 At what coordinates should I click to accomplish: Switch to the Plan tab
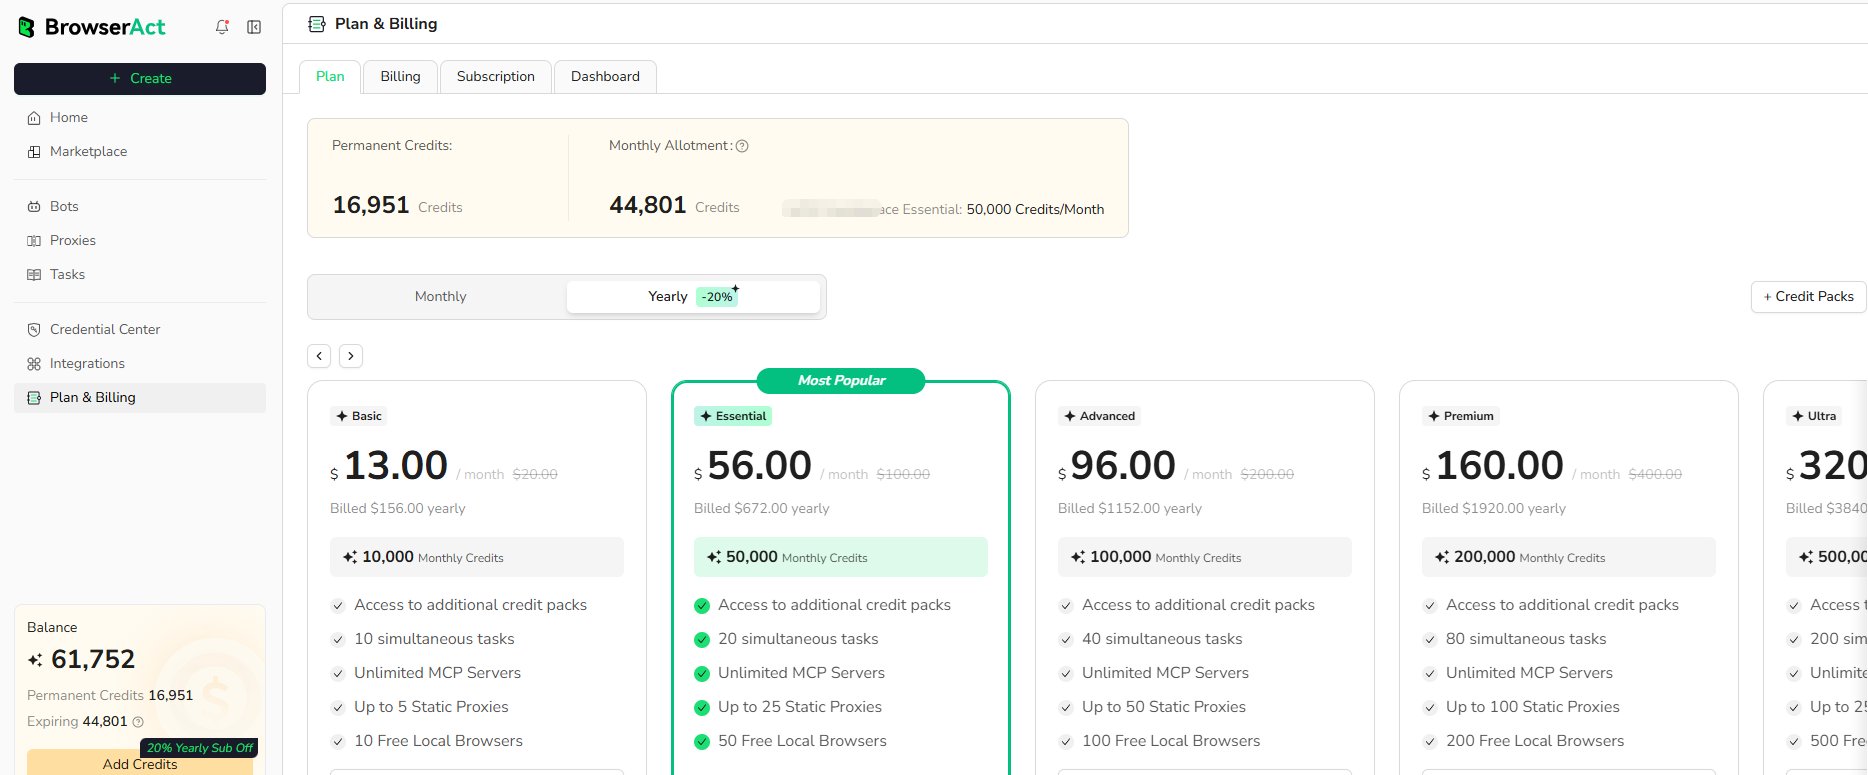click(330, 76)
